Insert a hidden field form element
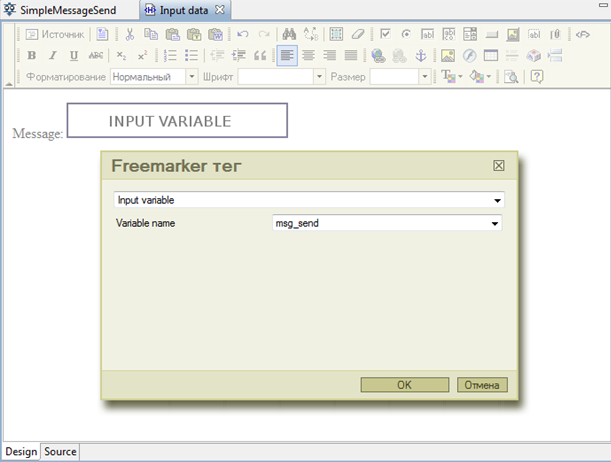The height and width of the screenshot is (462, 611). click(x=534, y=34)
